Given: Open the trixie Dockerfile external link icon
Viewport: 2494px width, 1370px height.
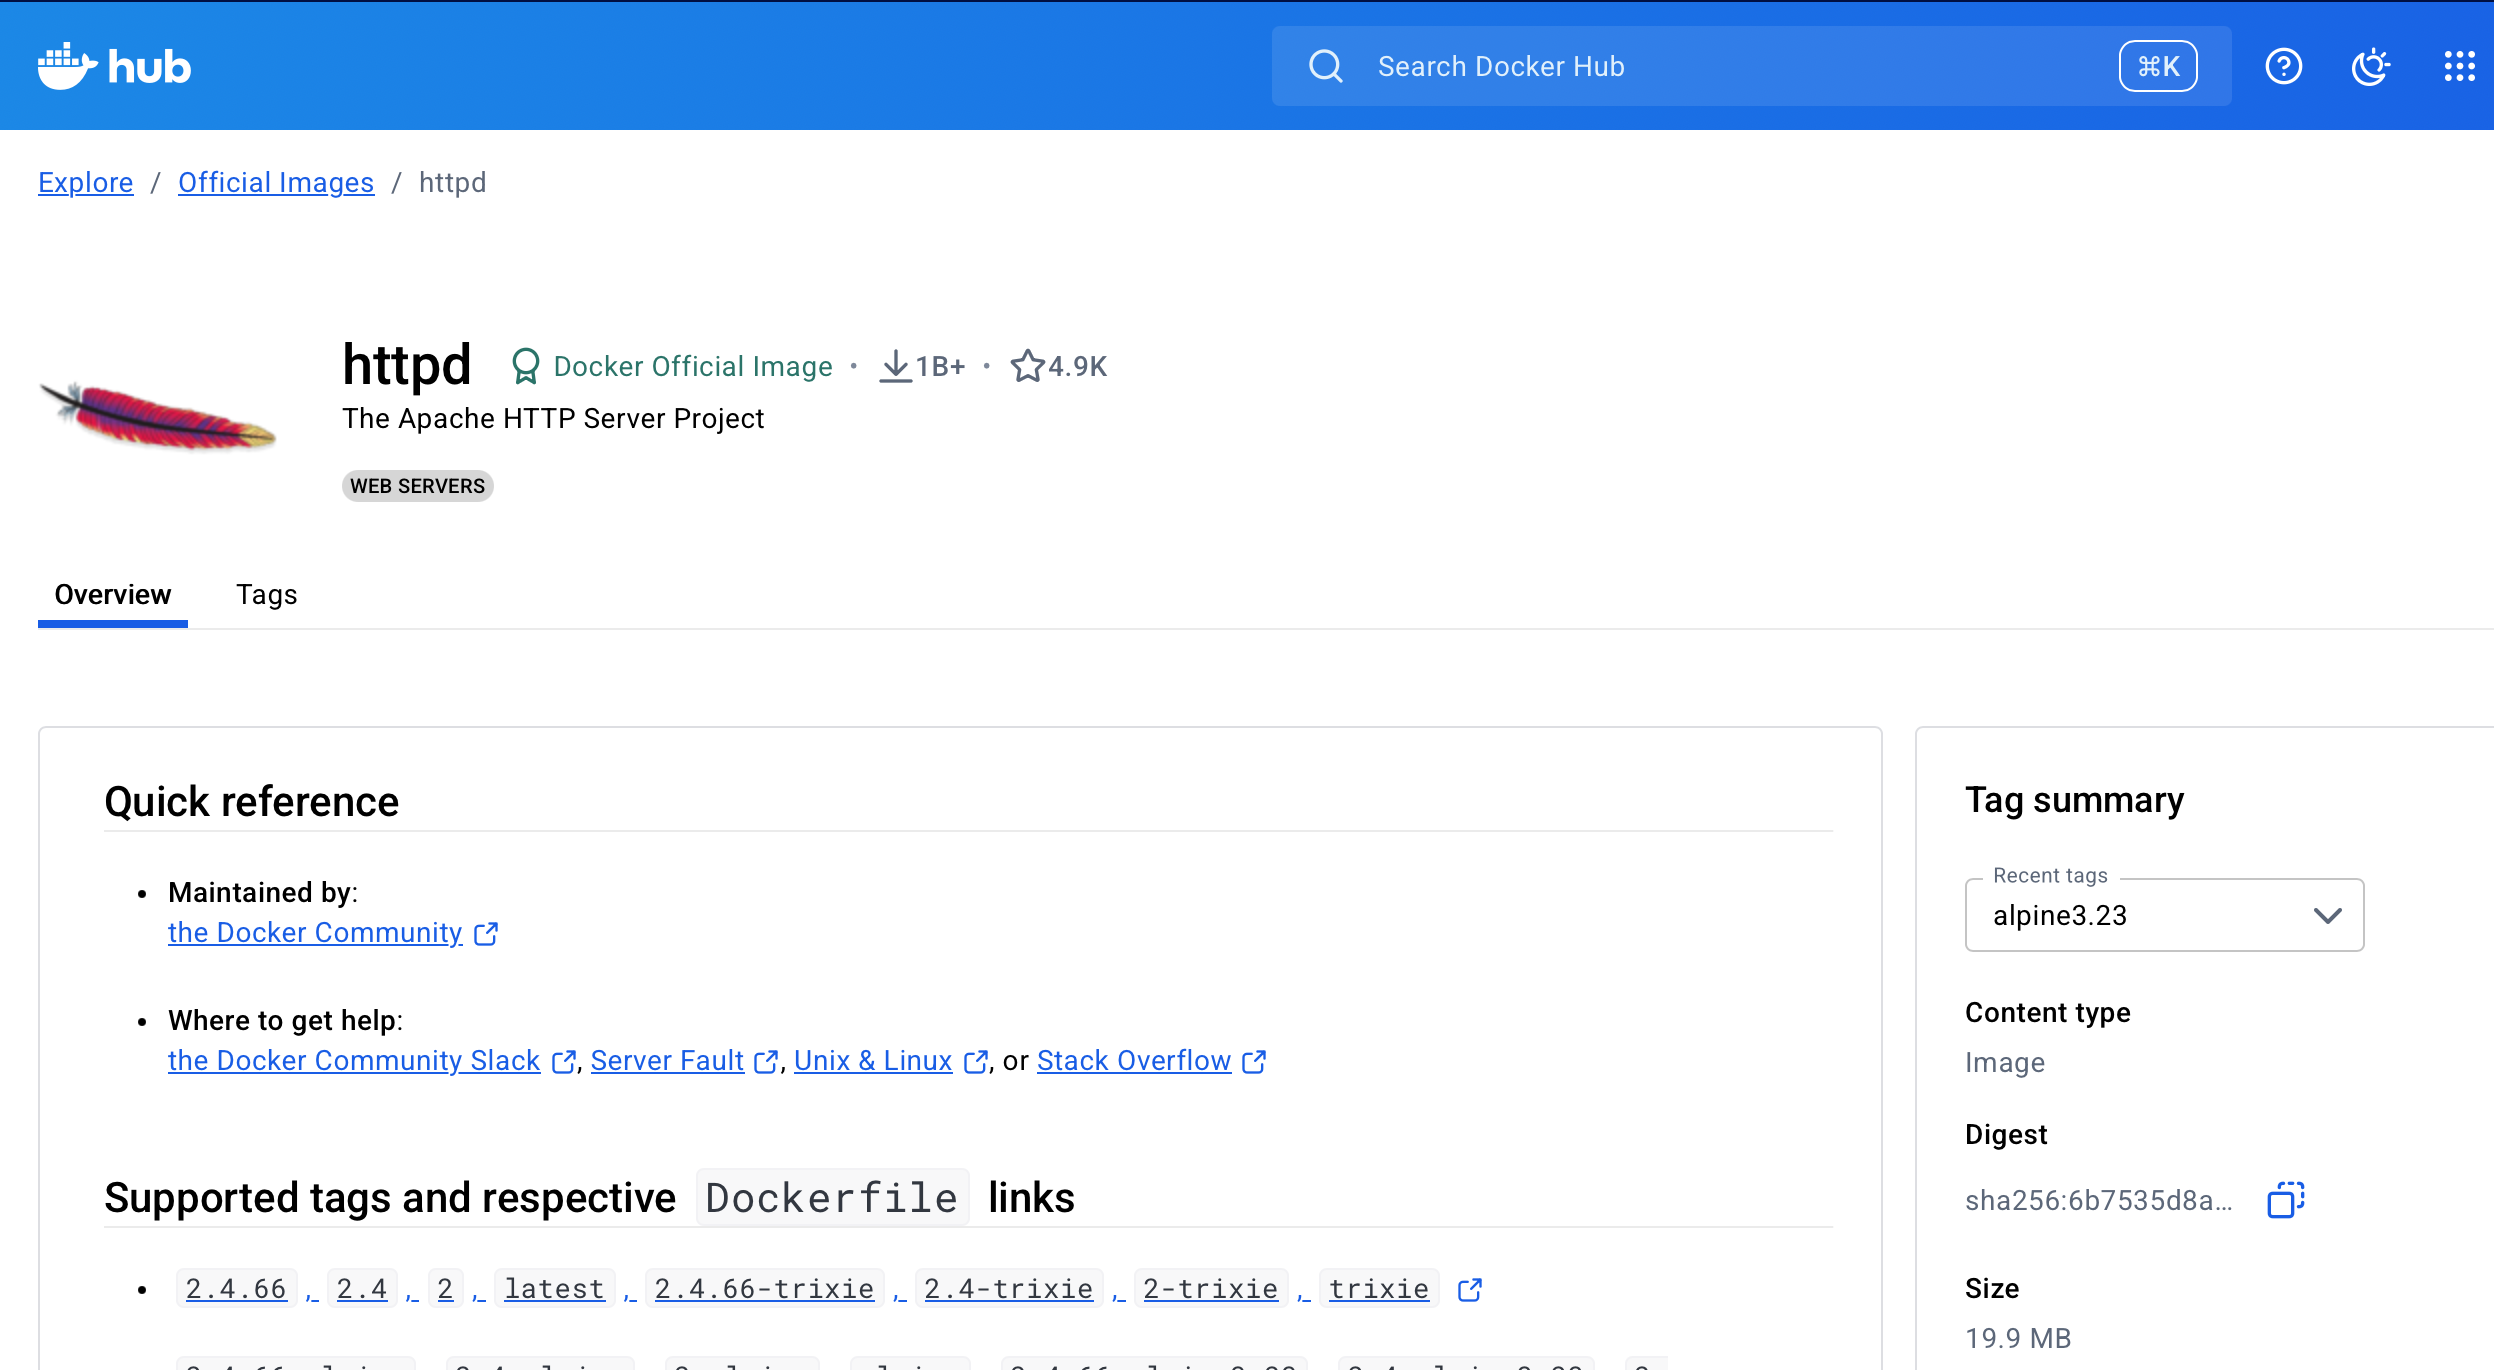Looking at the screenshot, I should pos(1469,1289).
